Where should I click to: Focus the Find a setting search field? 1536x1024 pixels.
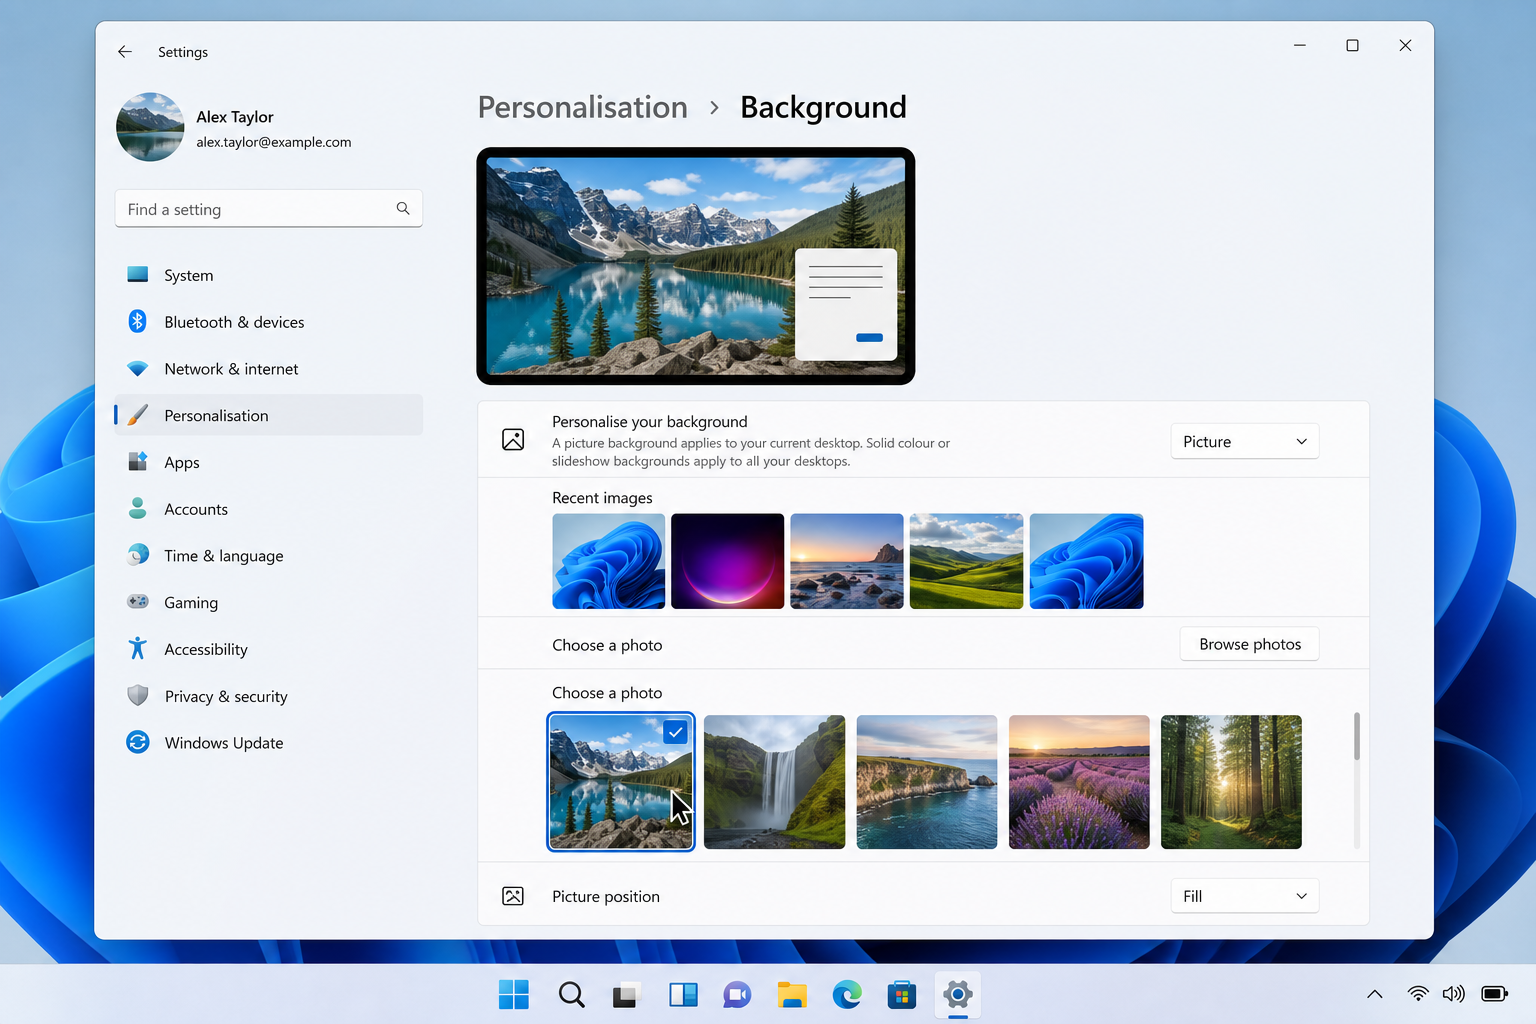[269, 209]
